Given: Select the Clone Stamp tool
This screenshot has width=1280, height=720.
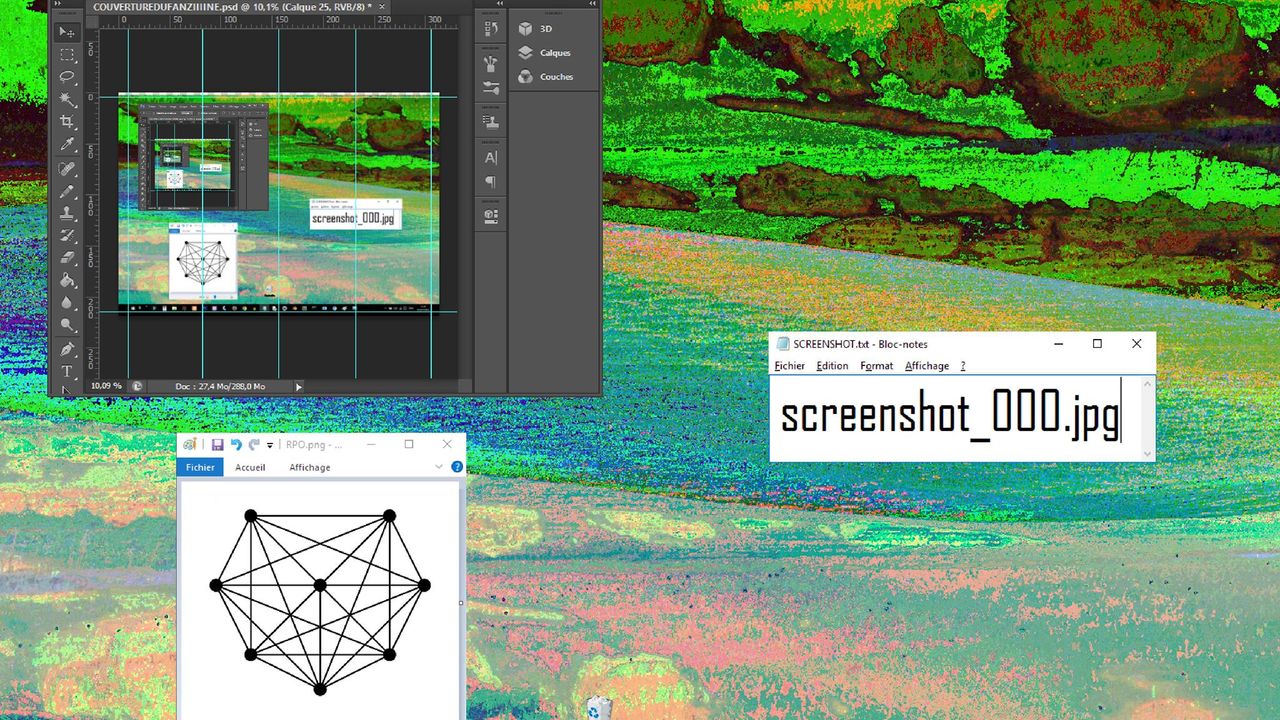Looking at the screenshot, I should (67, 213).
